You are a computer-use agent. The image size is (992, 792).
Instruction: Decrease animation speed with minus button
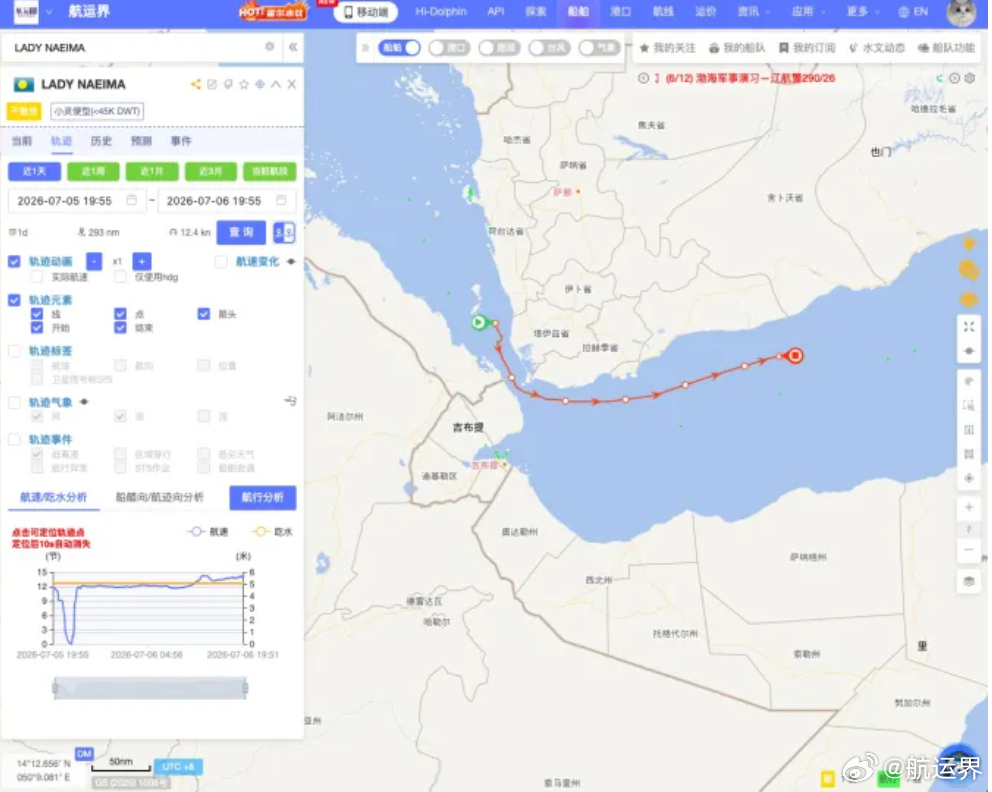point(94,261)
